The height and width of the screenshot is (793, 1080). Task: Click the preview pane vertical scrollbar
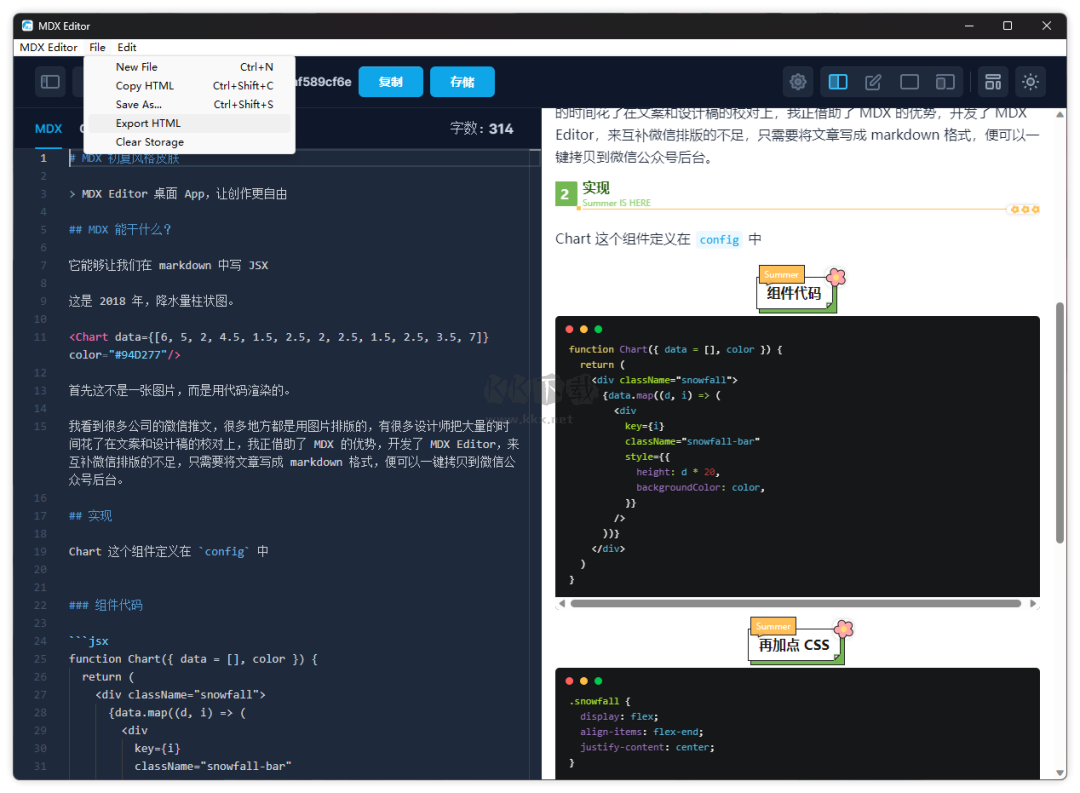point(1059,420)
